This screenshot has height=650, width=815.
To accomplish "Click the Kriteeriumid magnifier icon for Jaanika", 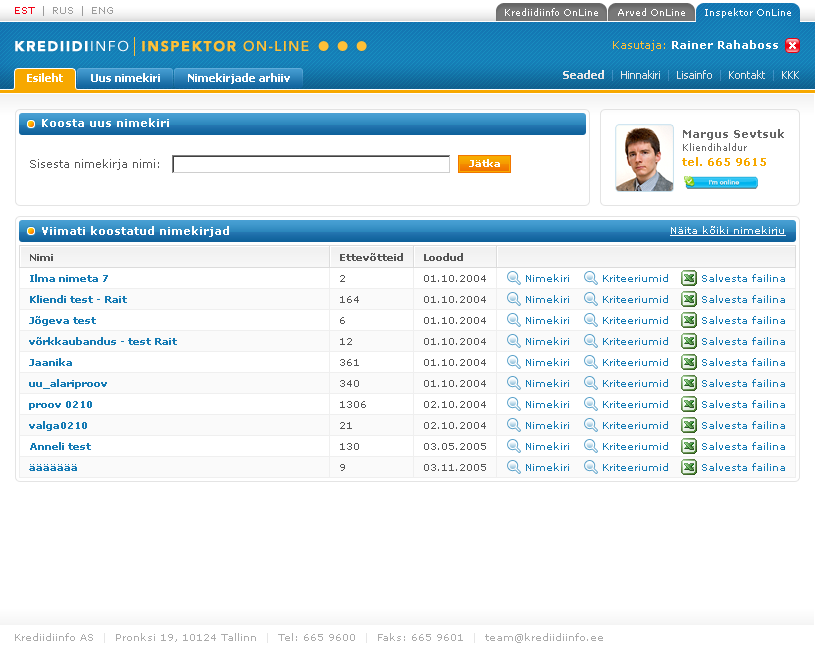I will tap(590, 362).
